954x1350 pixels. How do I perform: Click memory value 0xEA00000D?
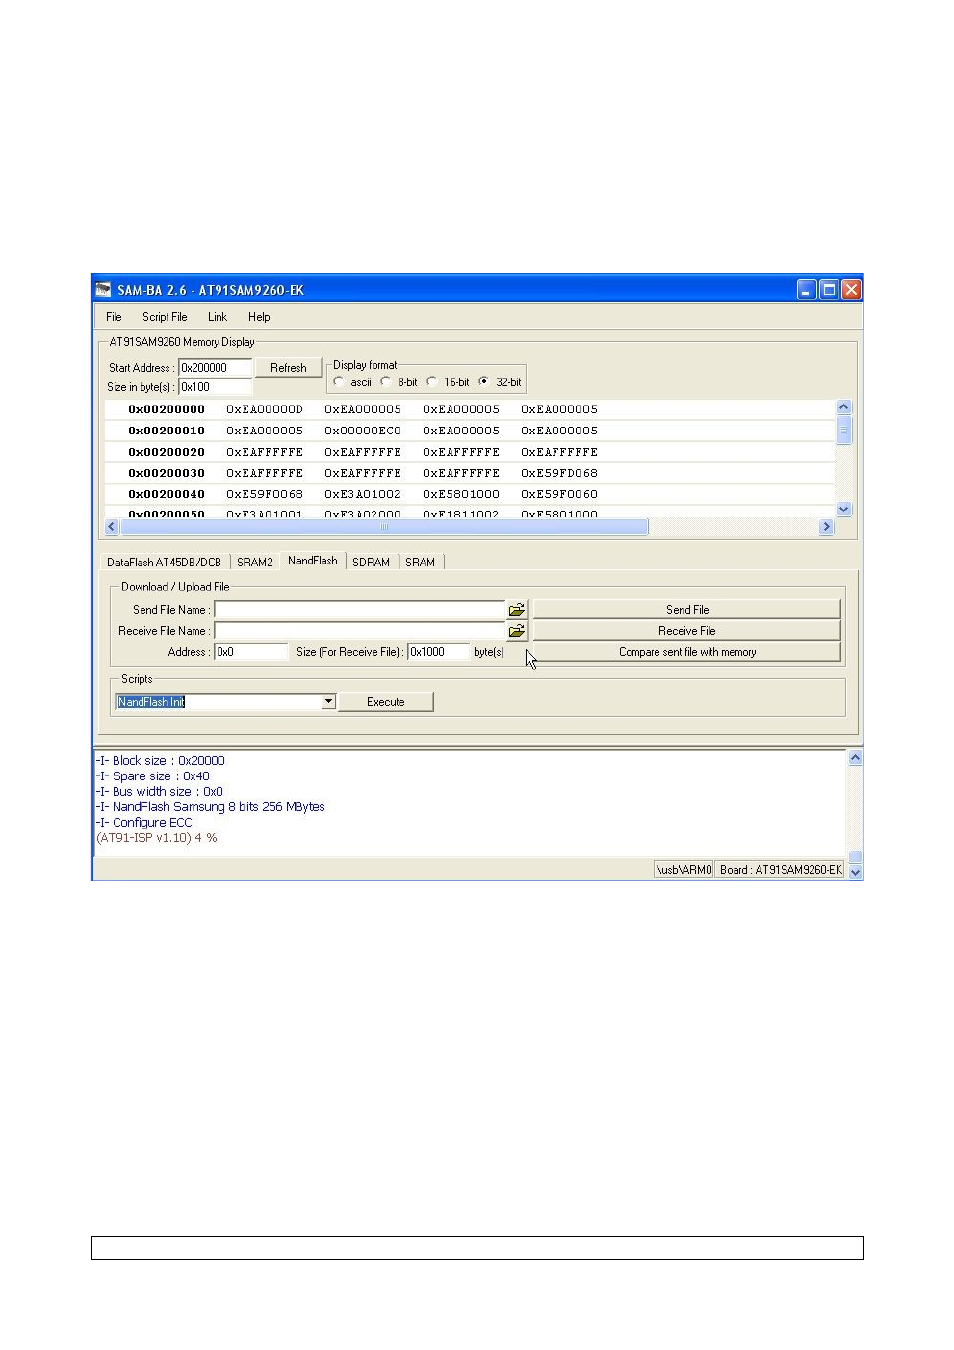coord(264,409)
